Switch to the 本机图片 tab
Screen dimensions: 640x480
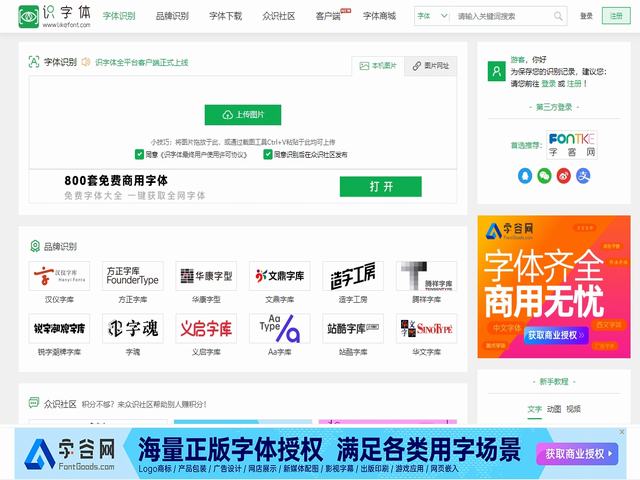(378, 66)
